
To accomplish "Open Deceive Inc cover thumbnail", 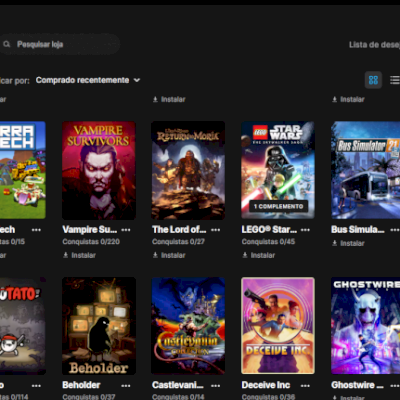I will click(278, 326).
